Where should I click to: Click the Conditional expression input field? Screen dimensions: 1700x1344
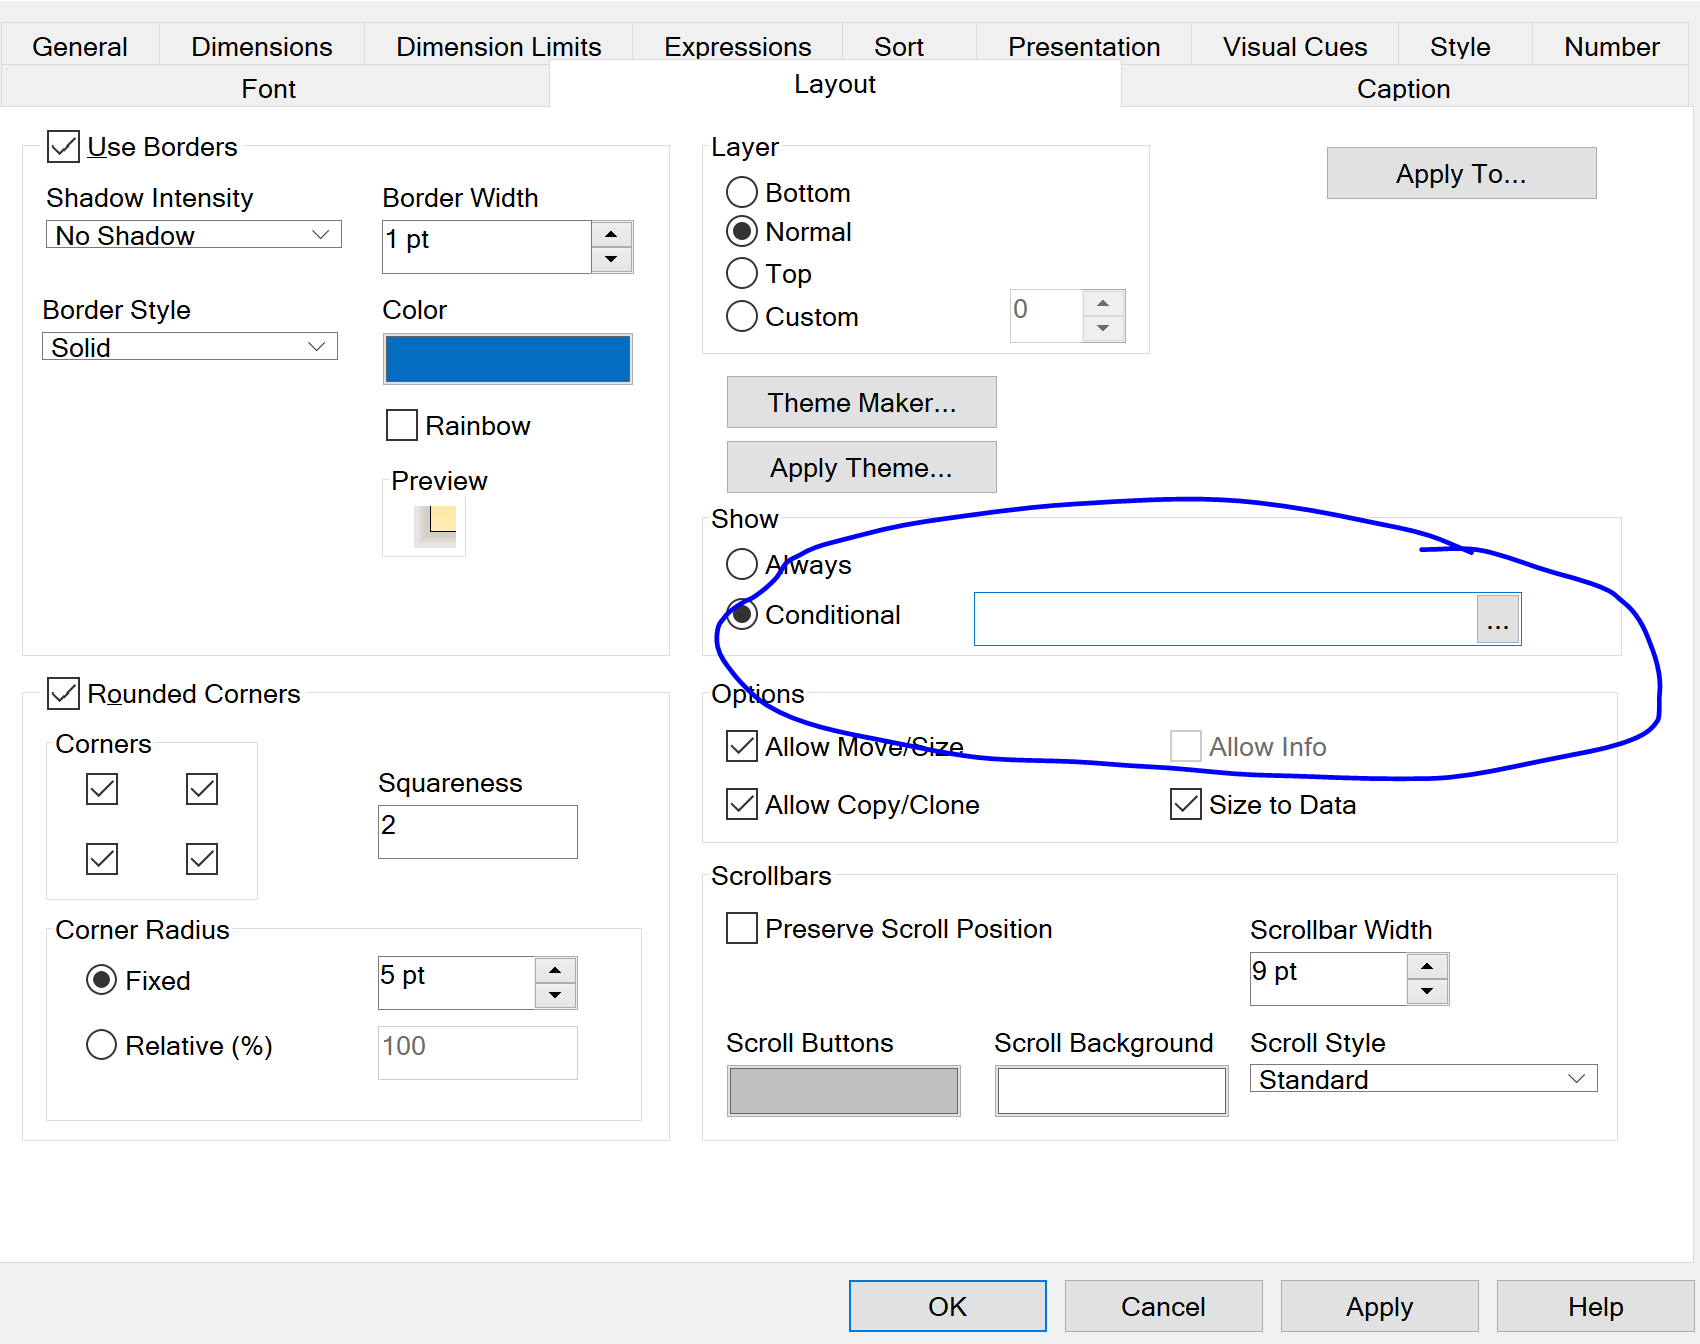(x=1225, y=619)
